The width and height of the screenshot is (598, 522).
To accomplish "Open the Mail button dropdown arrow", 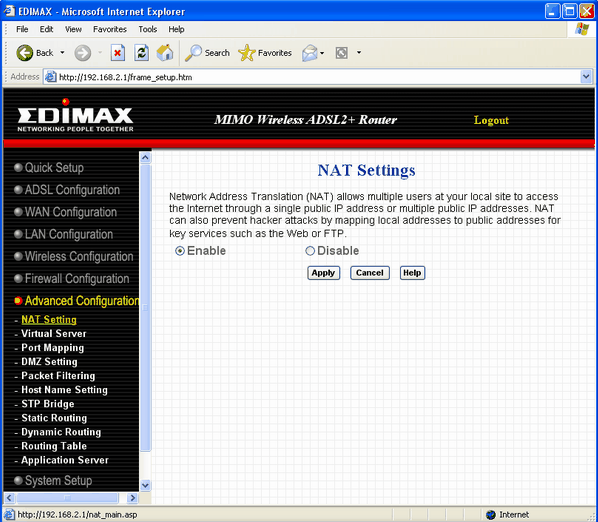I will click(x=322, y=53).
